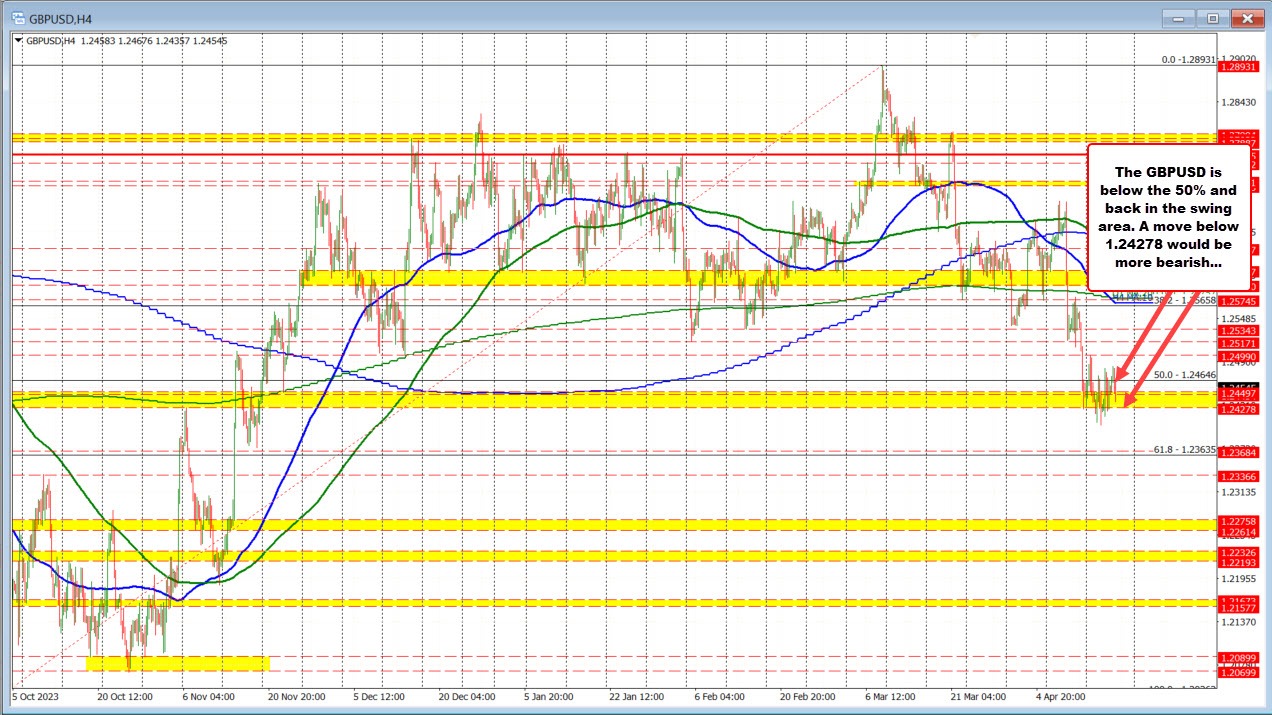Click the 1.23135 price scale value
The height and width of the screenshot is (715, 1272).
(1238, 492)
